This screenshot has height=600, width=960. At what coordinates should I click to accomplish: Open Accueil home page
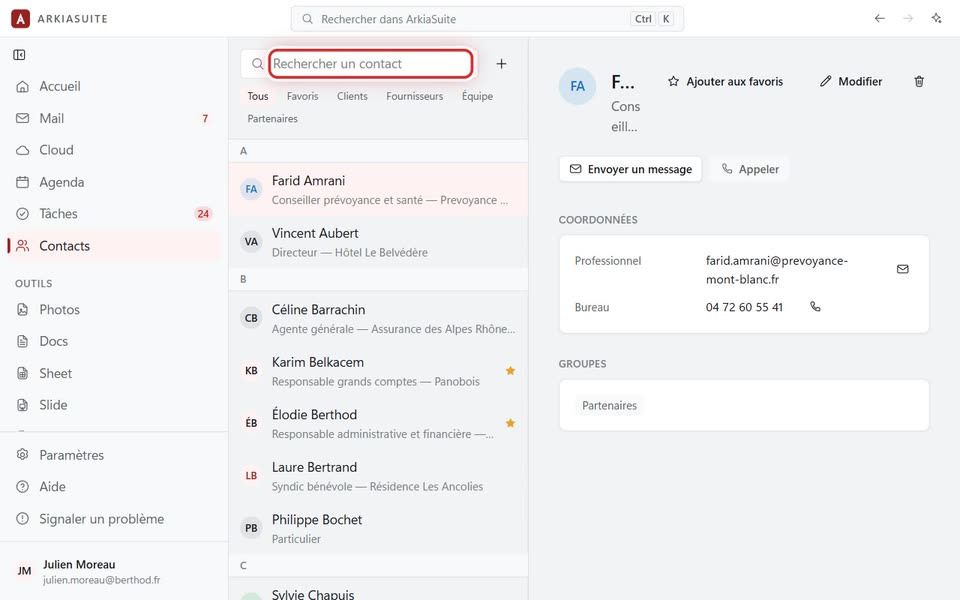(114, 86)
